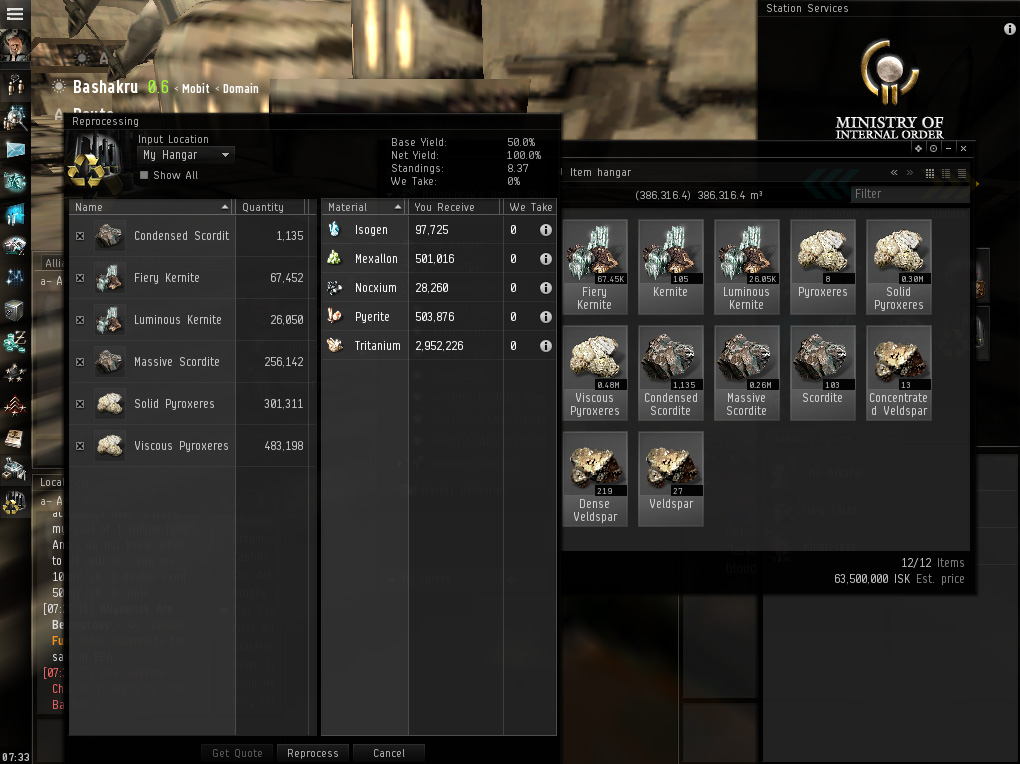This screenshot has height=764, width=1020.
Task: Uncheck Condensed Scordit input row
Action: [79, 236]
